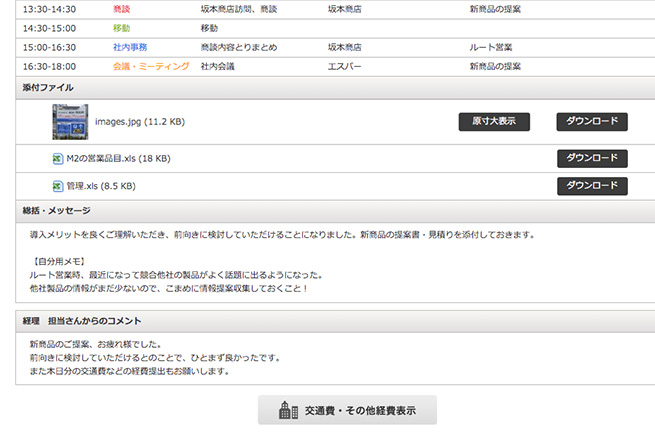Image resolution: width=655 pixels, height=441 pixels.
Task: Select the 16:30-18:00 time cell
Action: click(49, 66)
